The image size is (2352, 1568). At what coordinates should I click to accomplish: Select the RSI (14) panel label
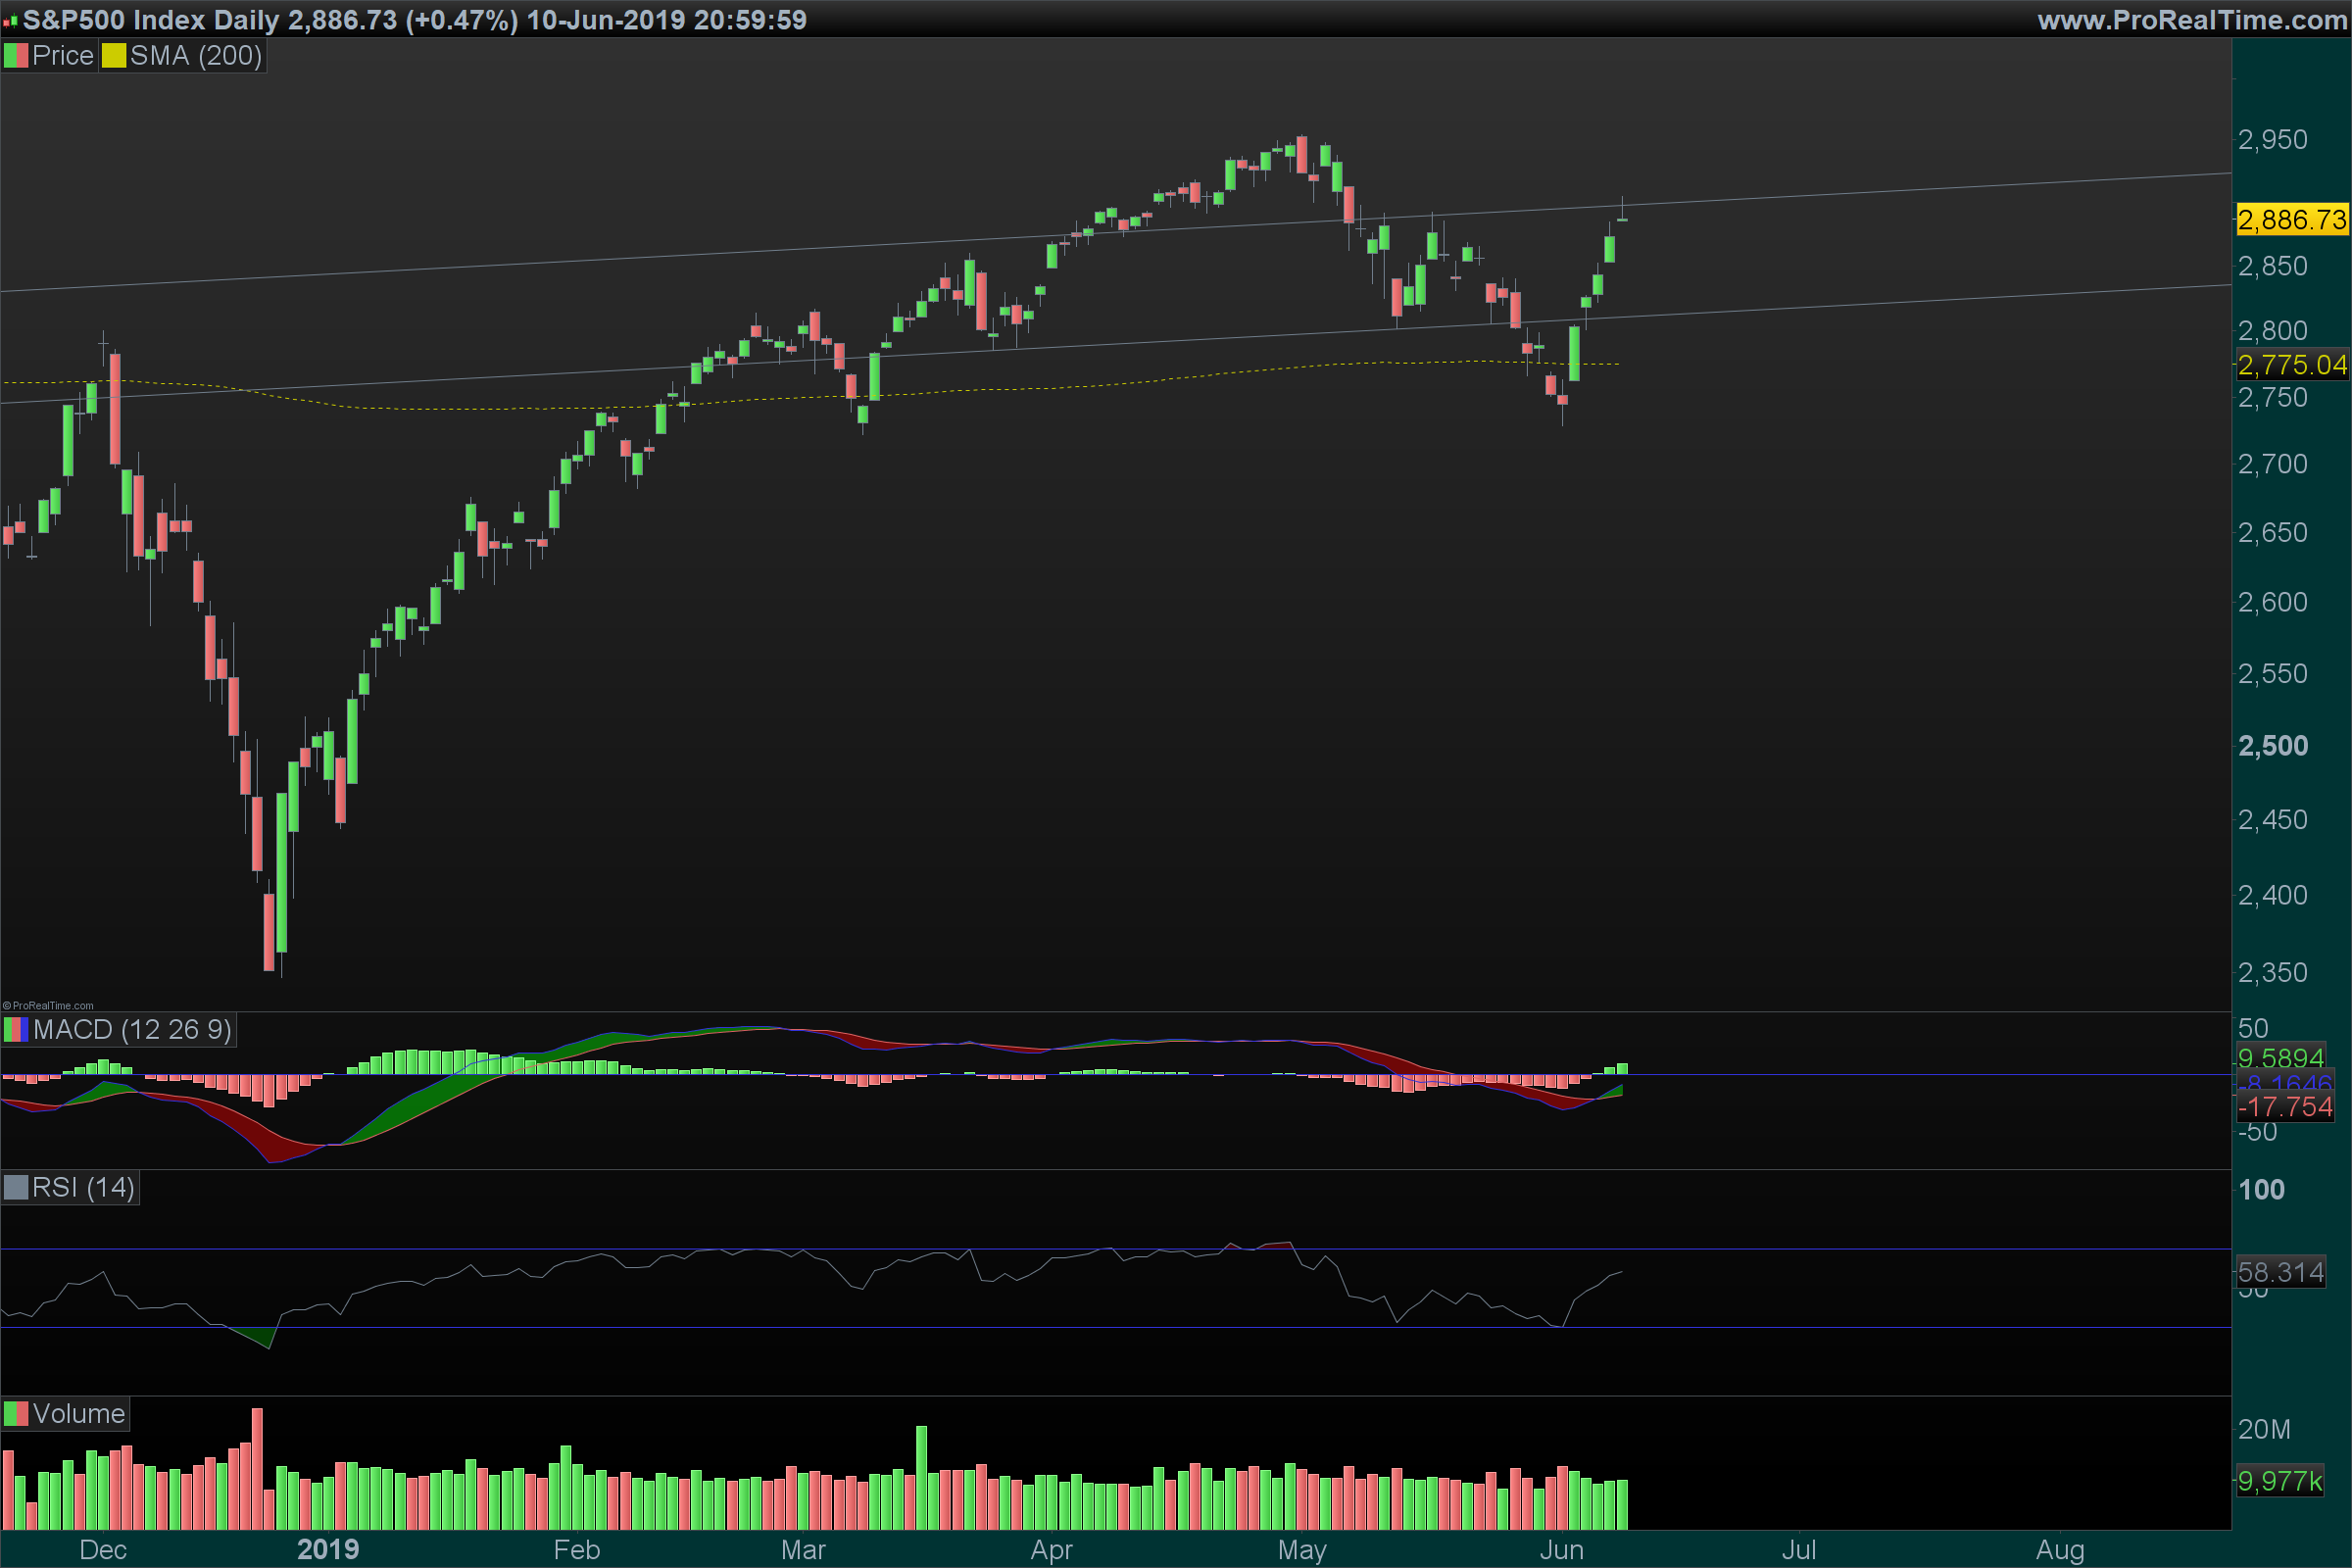[83, 1188]
